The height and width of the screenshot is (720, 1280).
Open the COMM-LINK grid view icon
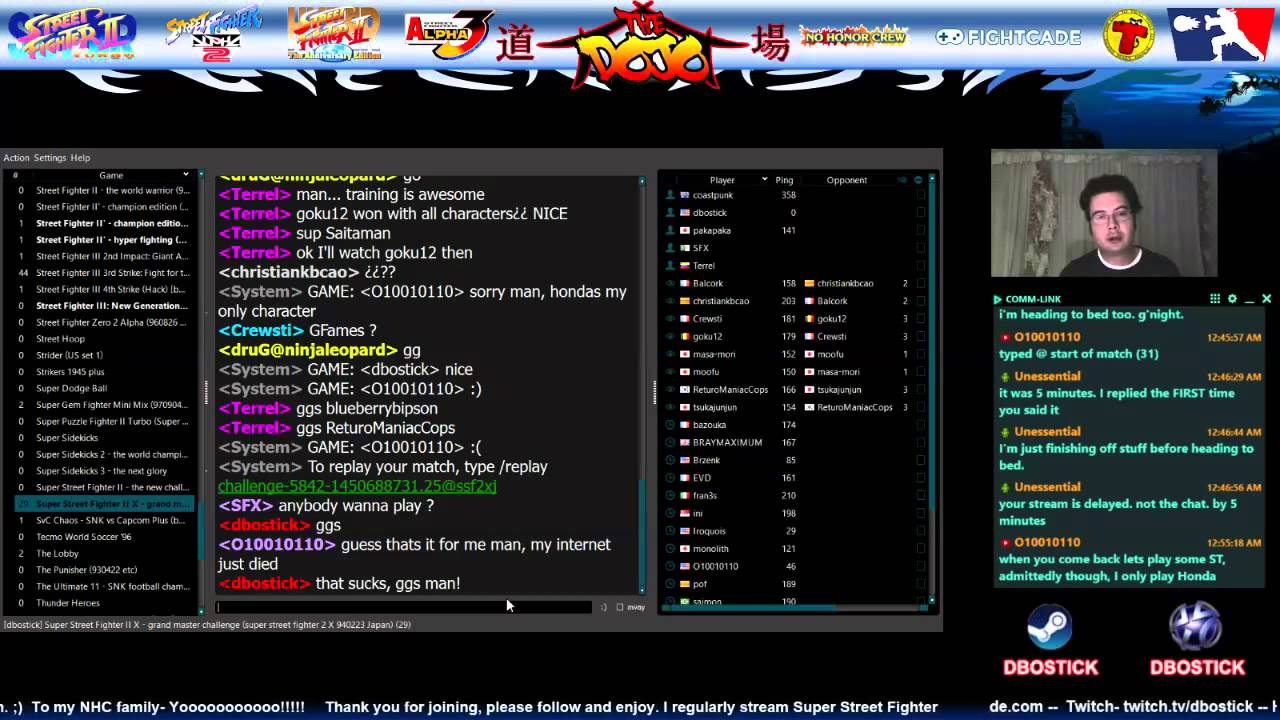tap(1215, 299)
